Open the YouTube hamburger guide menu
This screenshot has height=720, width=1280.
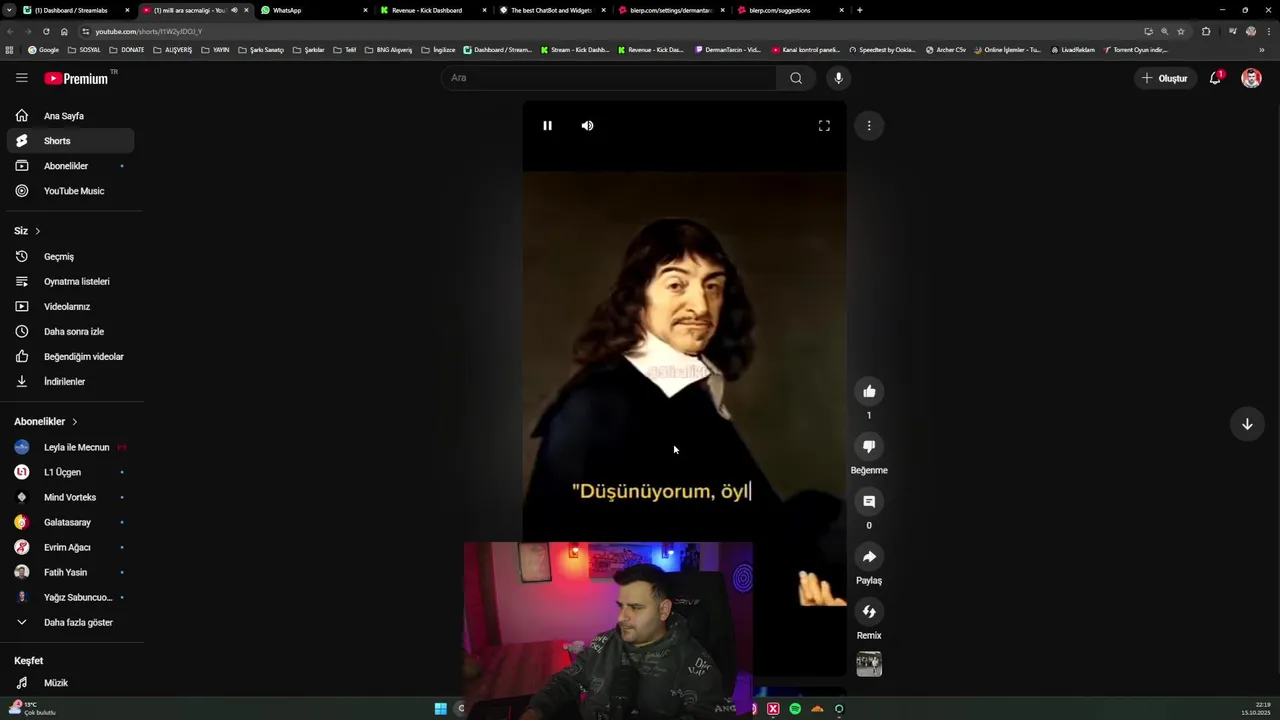pyautogui.click(x=22, y=78)
